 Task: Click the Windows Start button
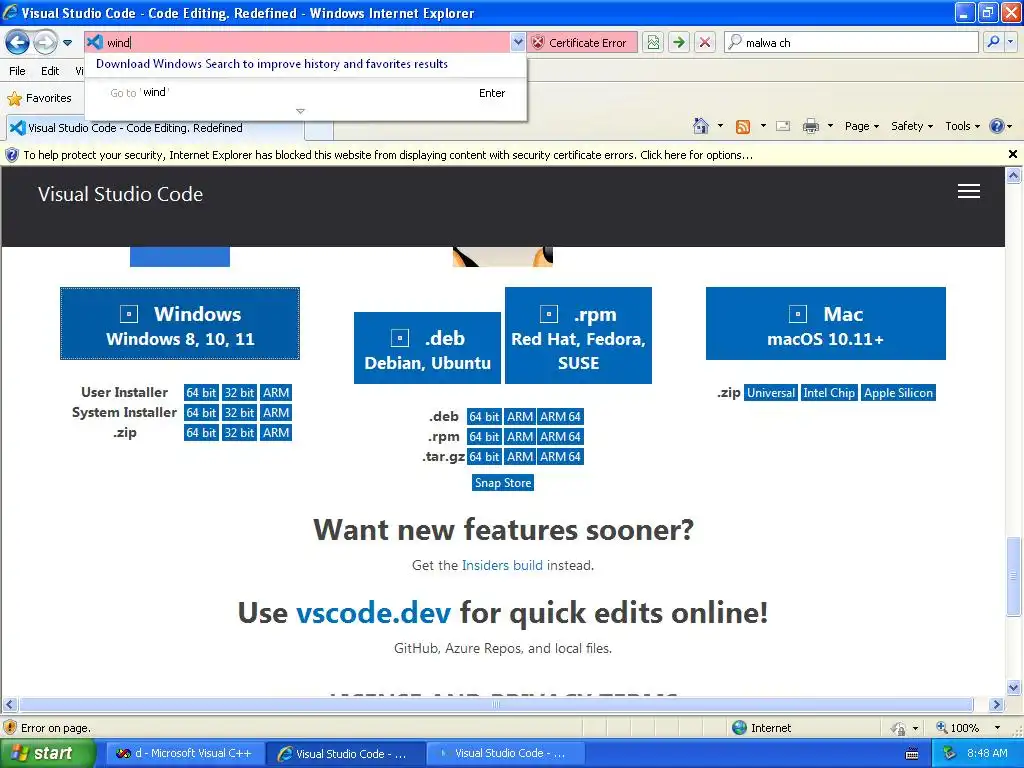48,754
